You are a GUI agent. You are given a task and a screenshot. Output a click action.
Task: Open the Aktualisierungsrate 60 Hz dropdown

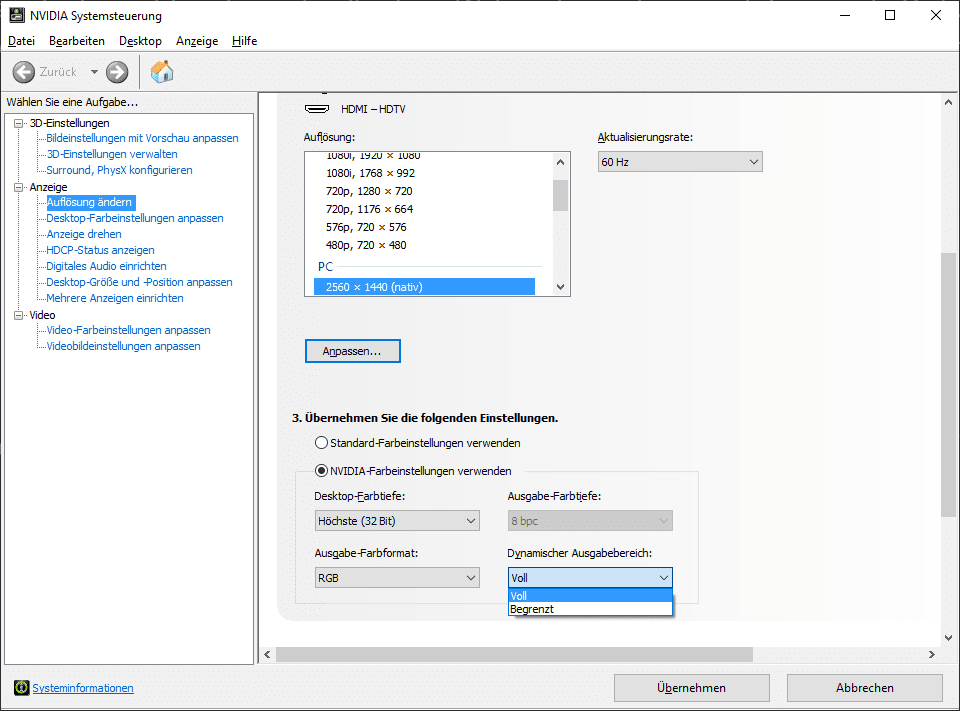click(x=680, y=162)
